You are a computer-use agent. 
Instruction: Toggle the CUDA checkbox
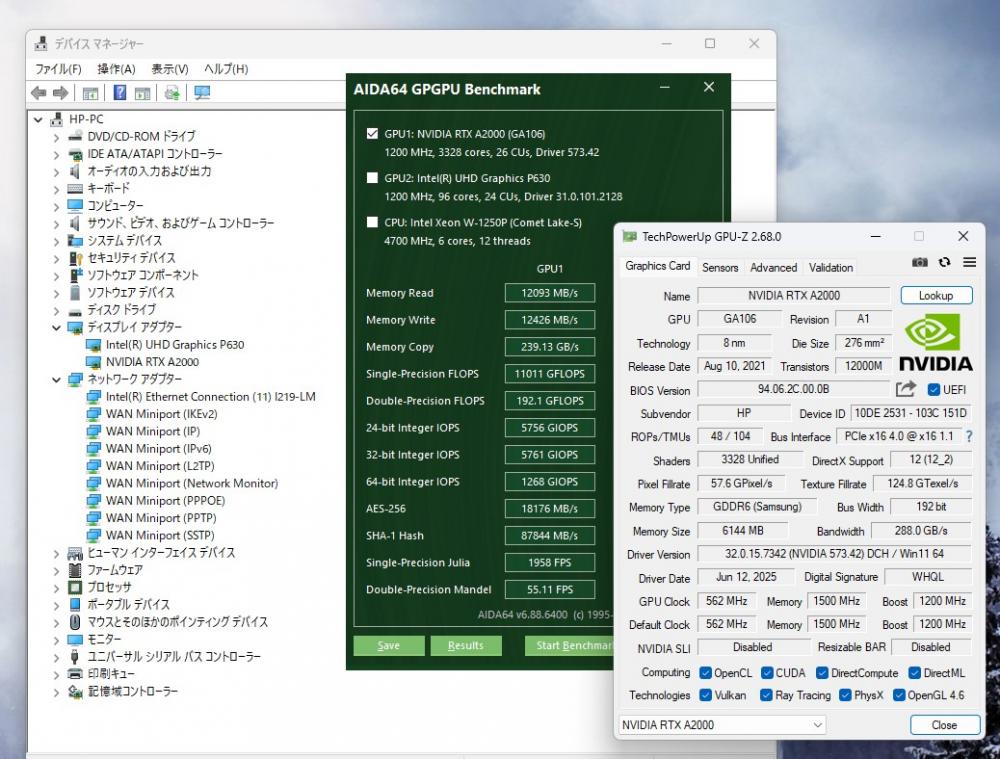coord(767,673)
